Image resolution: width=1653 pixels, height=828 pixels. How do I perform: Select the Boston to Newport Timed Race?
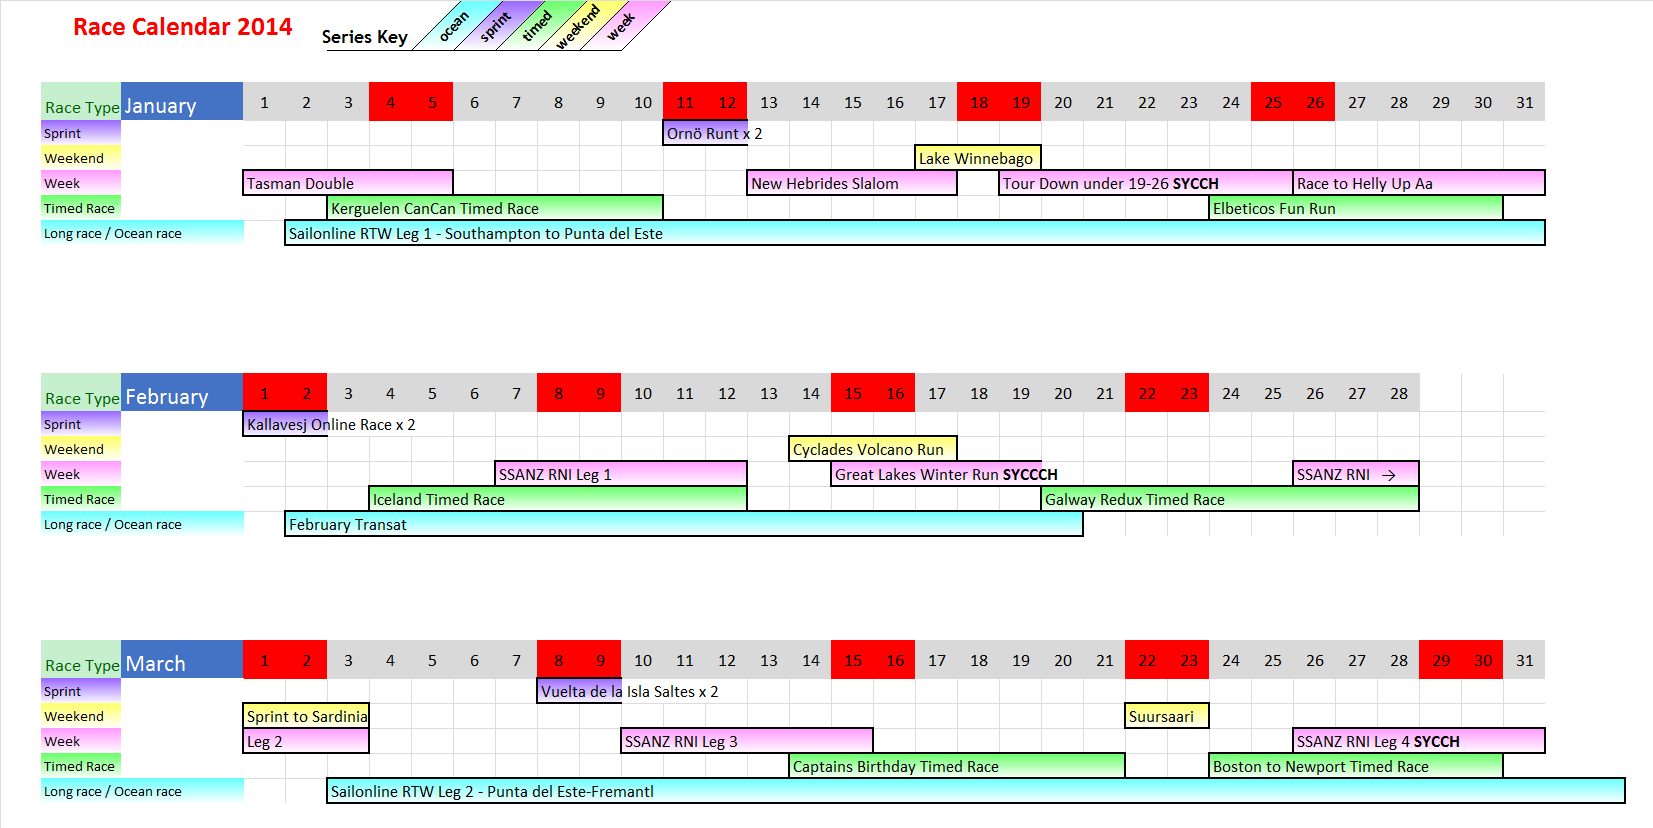1355,766
